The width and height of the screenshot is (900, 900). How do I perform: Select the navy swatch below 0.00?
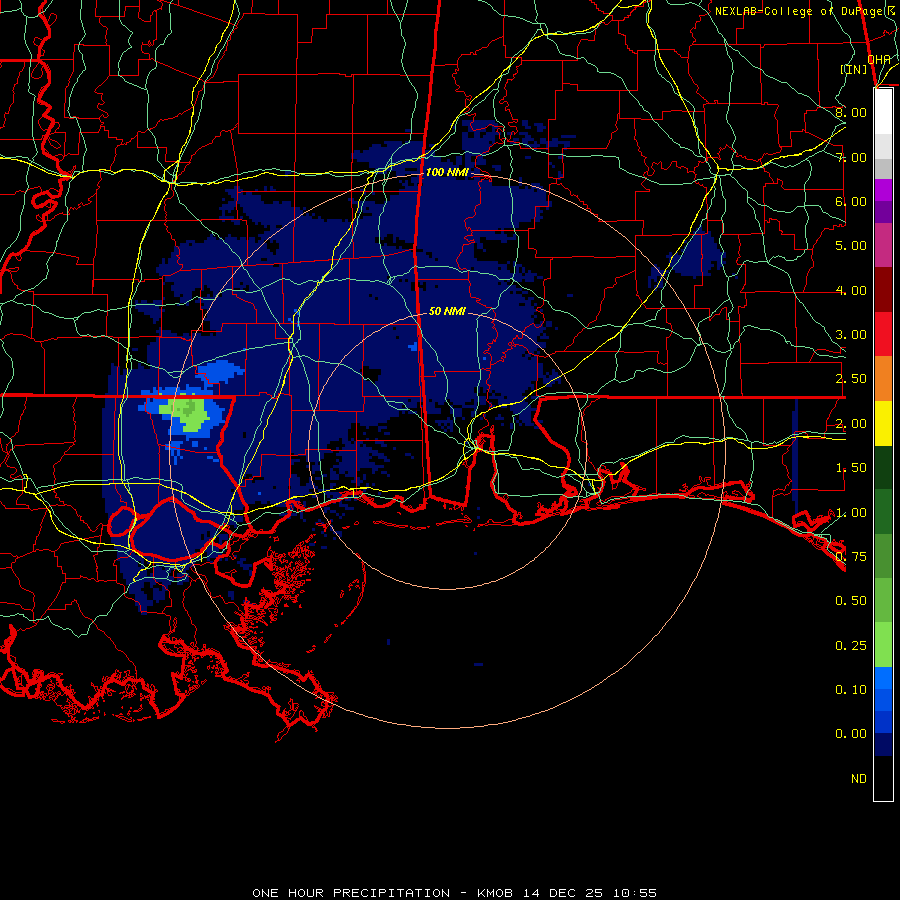883,745
